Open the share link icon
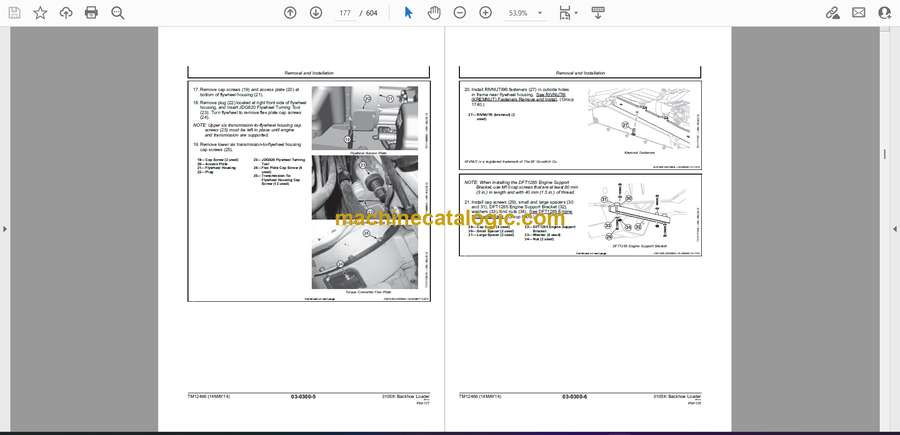900x435 pixels. click(x=832, y=13)
